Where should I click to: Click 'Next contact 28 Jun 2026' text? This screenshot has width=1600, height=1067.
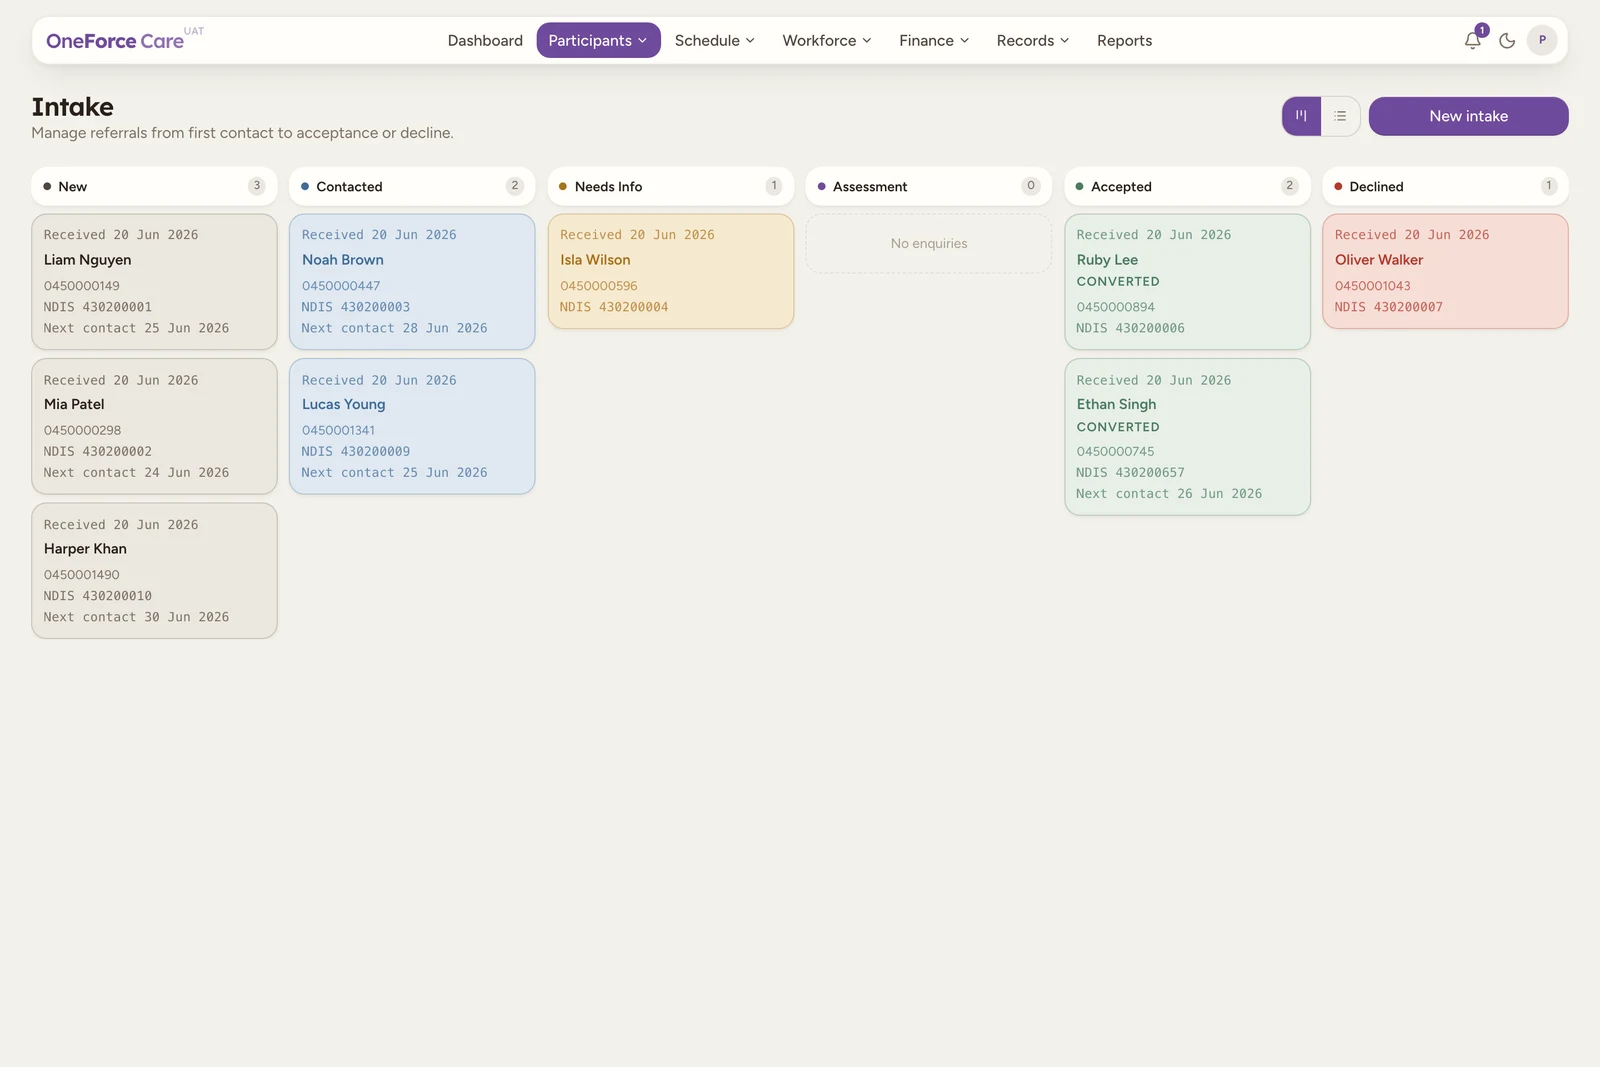pyautogui.click(x=394, y=328)
